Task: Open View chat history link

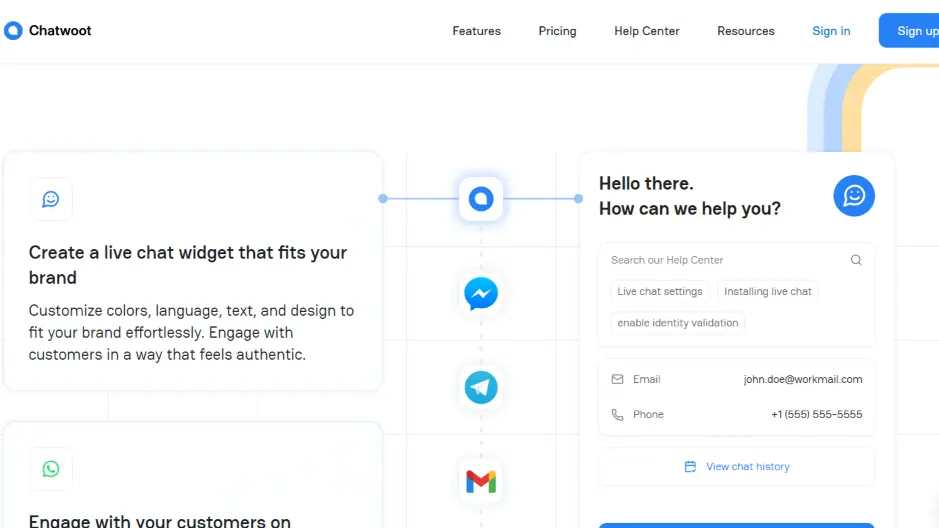Action: click(748, 466)
